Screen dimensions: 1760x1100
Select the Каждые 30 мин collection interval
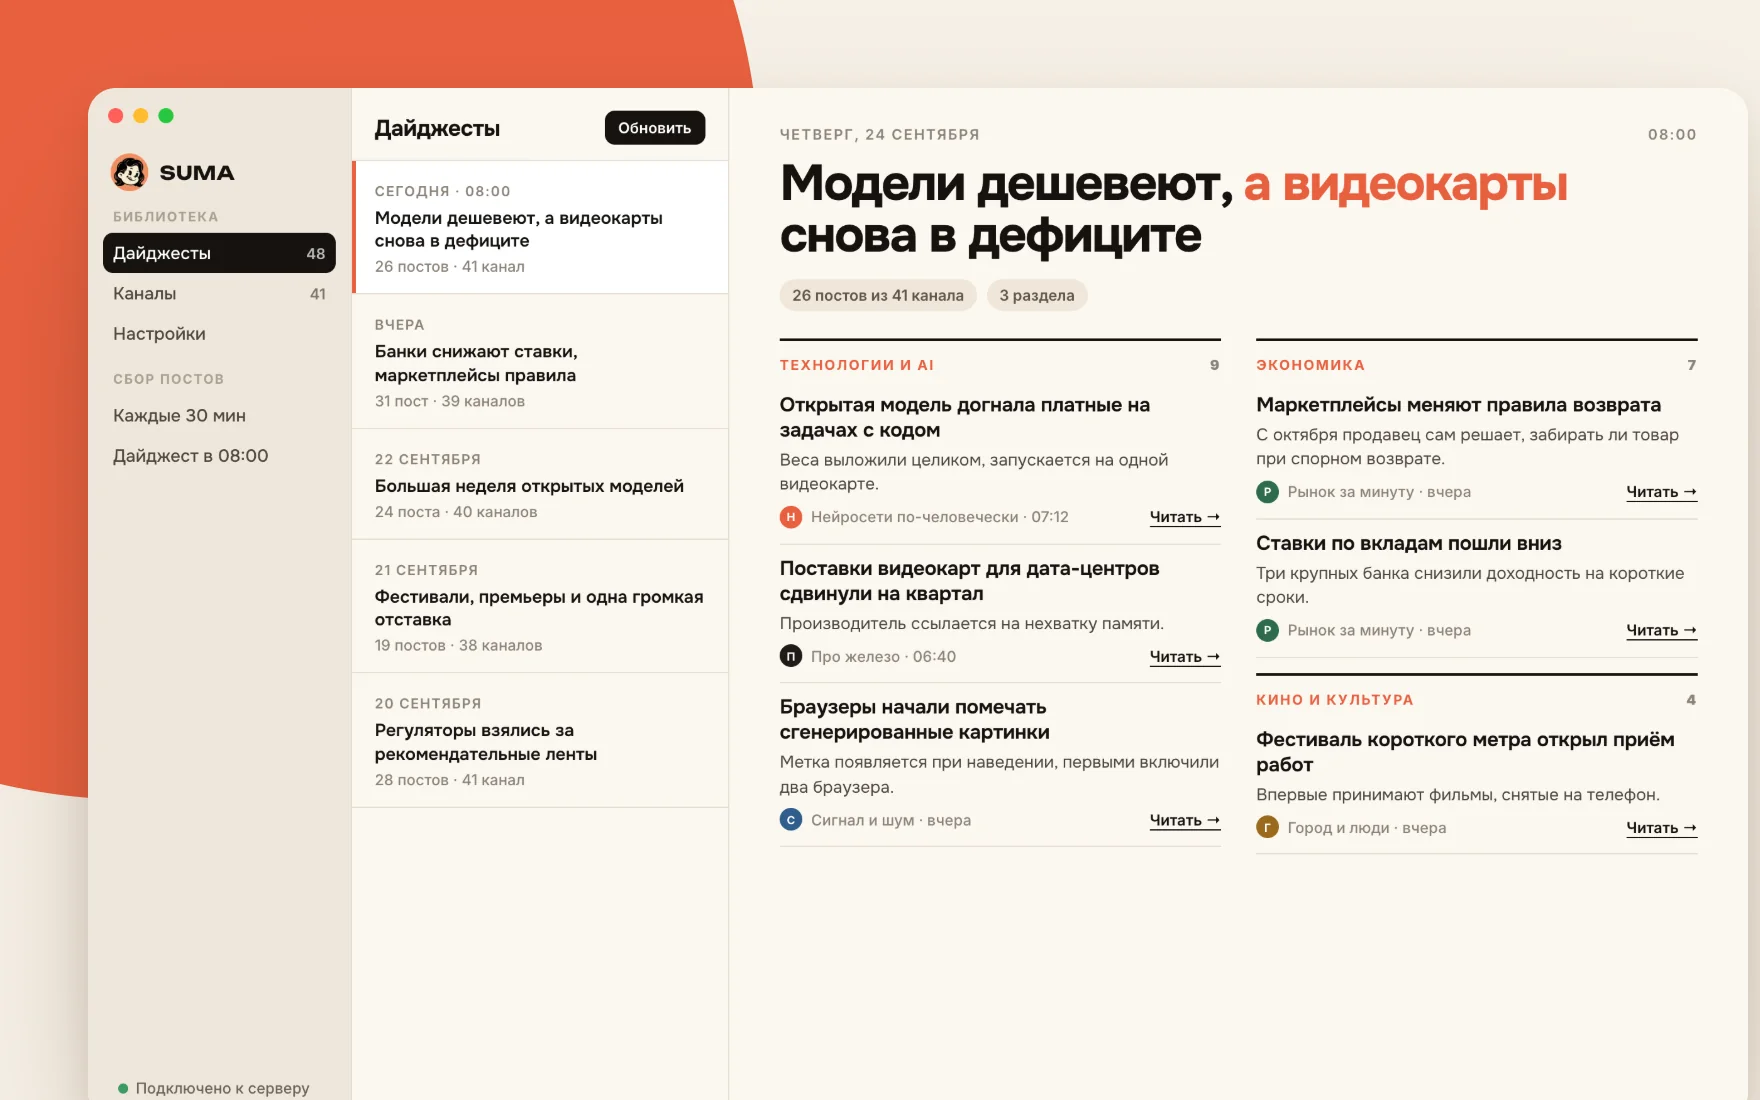click(x=219, y=416)
